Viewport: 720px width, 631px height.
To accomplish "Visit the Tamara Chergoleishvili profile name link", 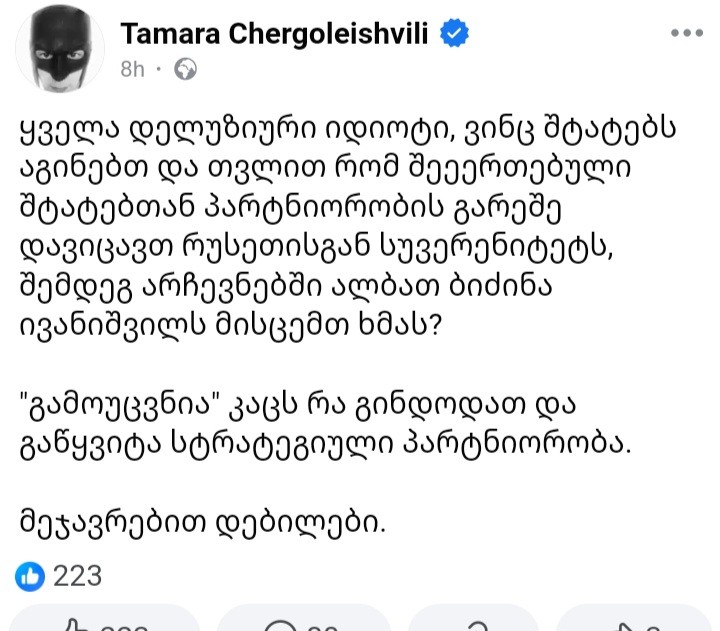I will tap(274, 34).
